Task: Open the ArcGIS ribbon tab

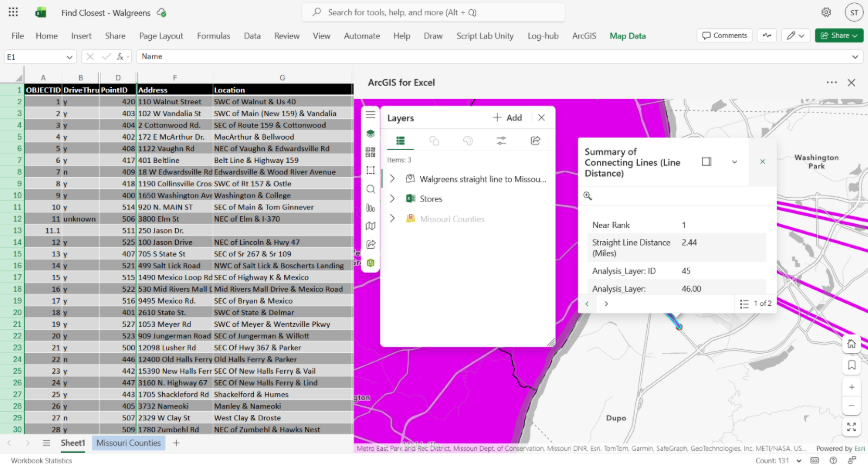Action: pos(584,35)
